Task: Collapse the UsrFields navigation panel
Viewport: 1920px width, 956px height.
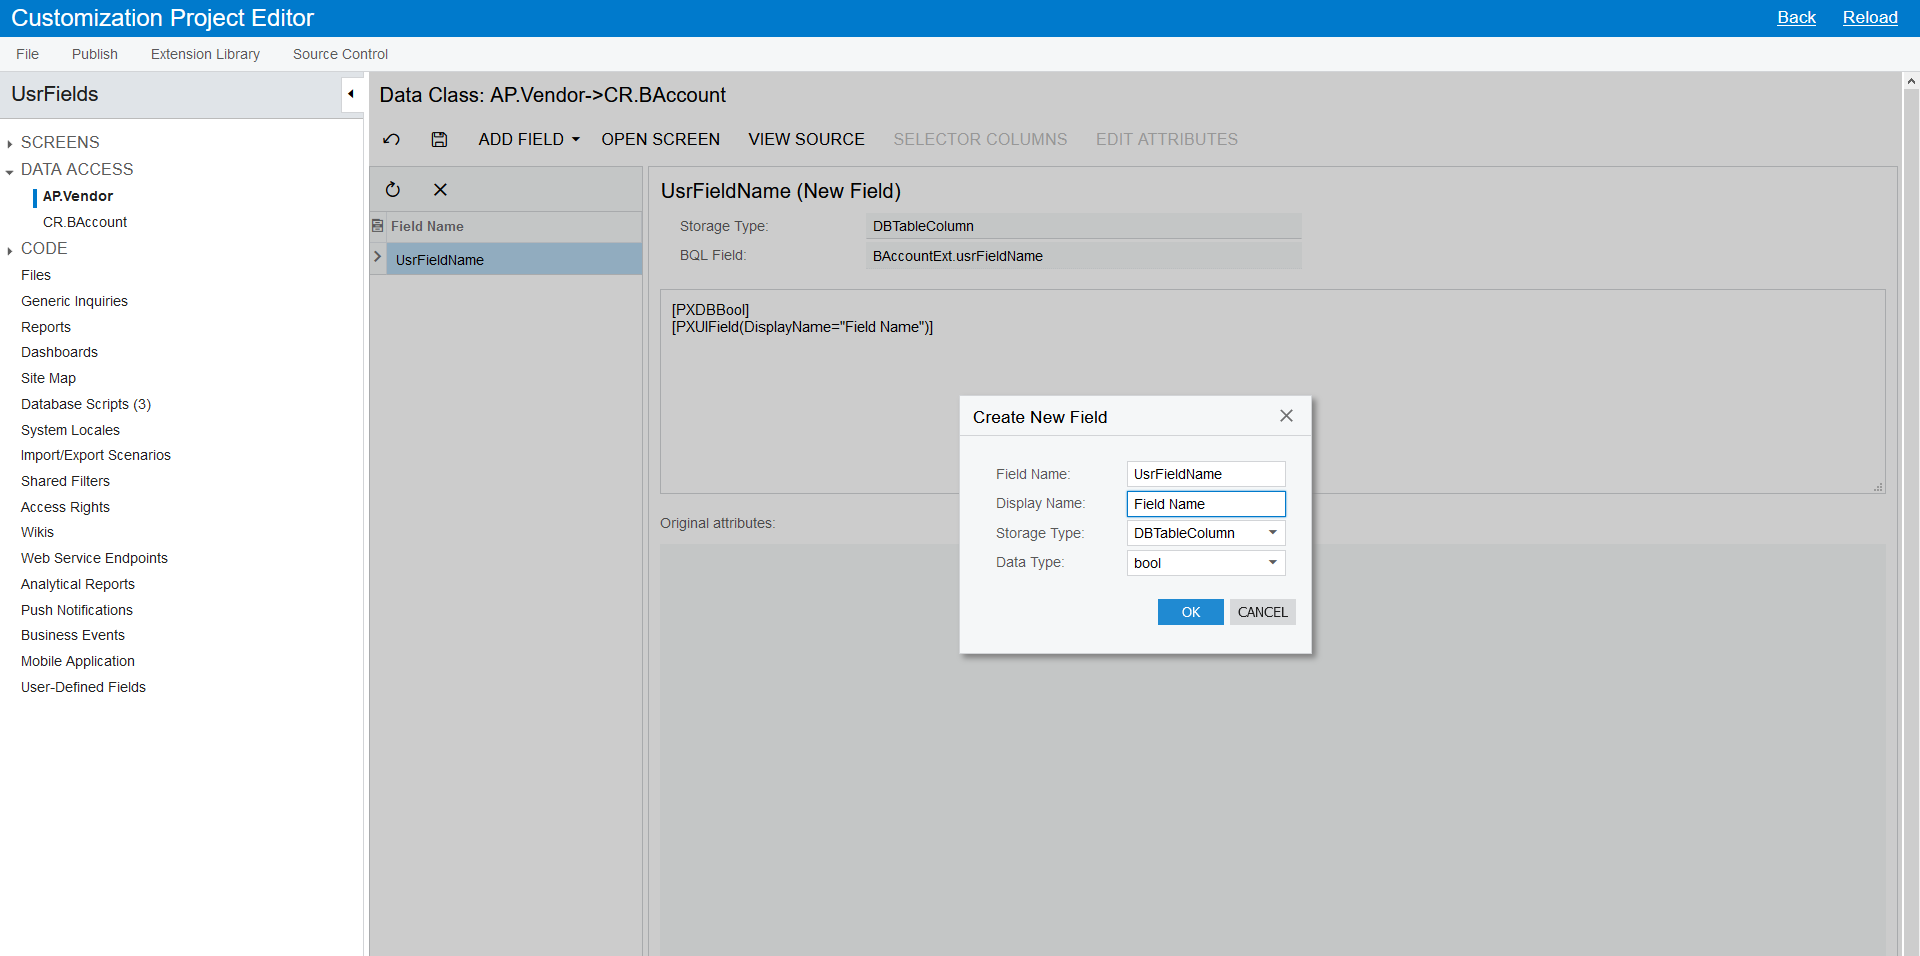Action: tap(352, 93)
